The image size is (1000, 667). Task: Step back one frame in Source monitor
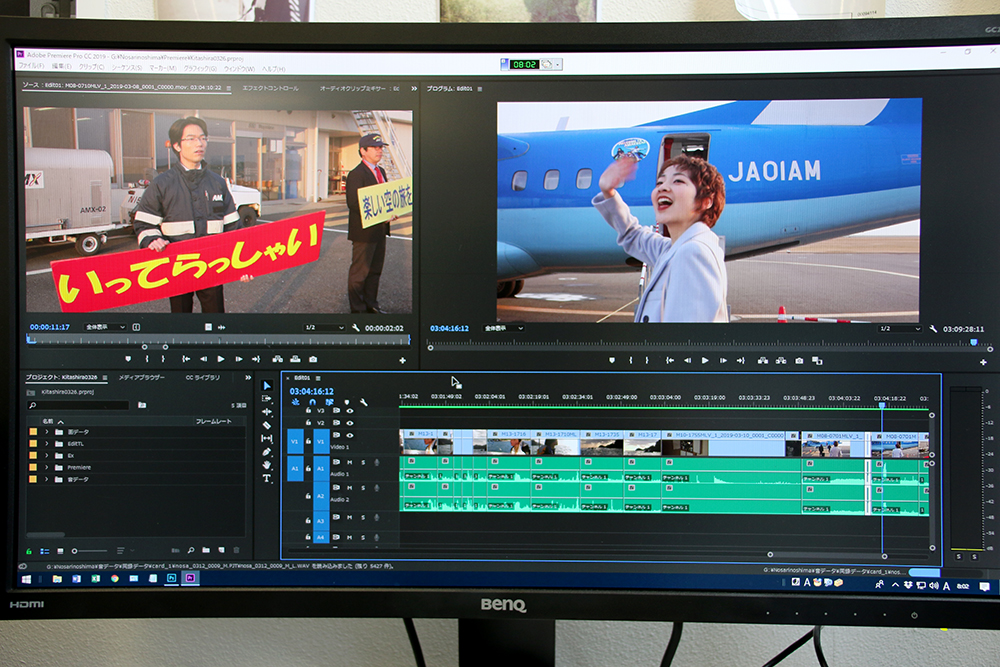[x=203, y=360]
